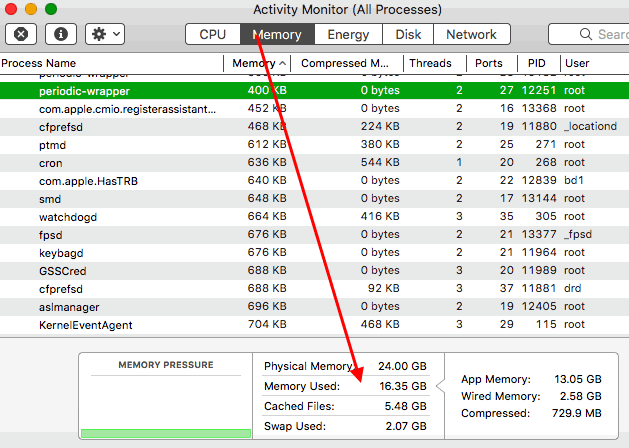Screen dimensions: 629x448
Task: Click PID 115 cell
Action: click(546, 324)
